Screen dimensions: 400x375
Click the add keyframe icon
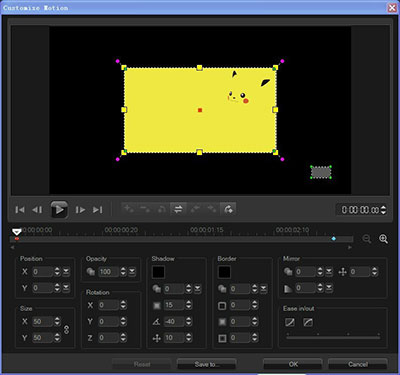[x=129, y=209]
